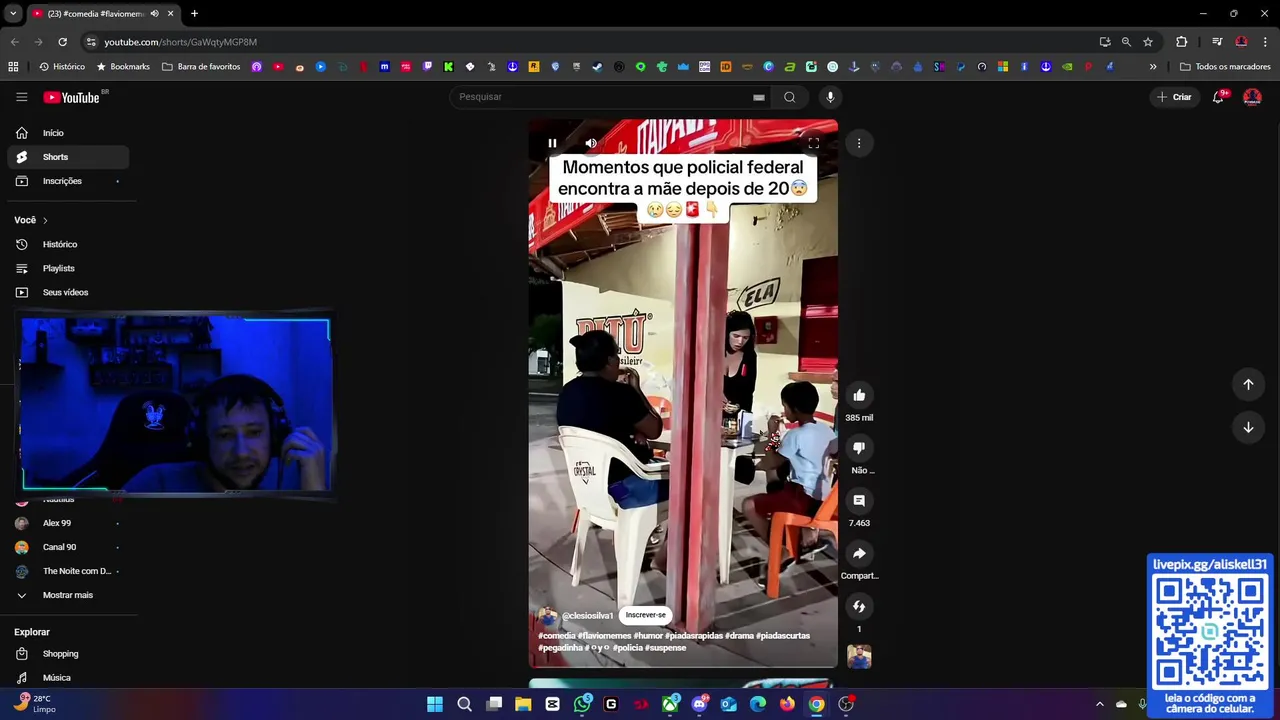Go to the YouTube home logo
1280x720 pixels.
pyautogui.click(x=72, y=97)
